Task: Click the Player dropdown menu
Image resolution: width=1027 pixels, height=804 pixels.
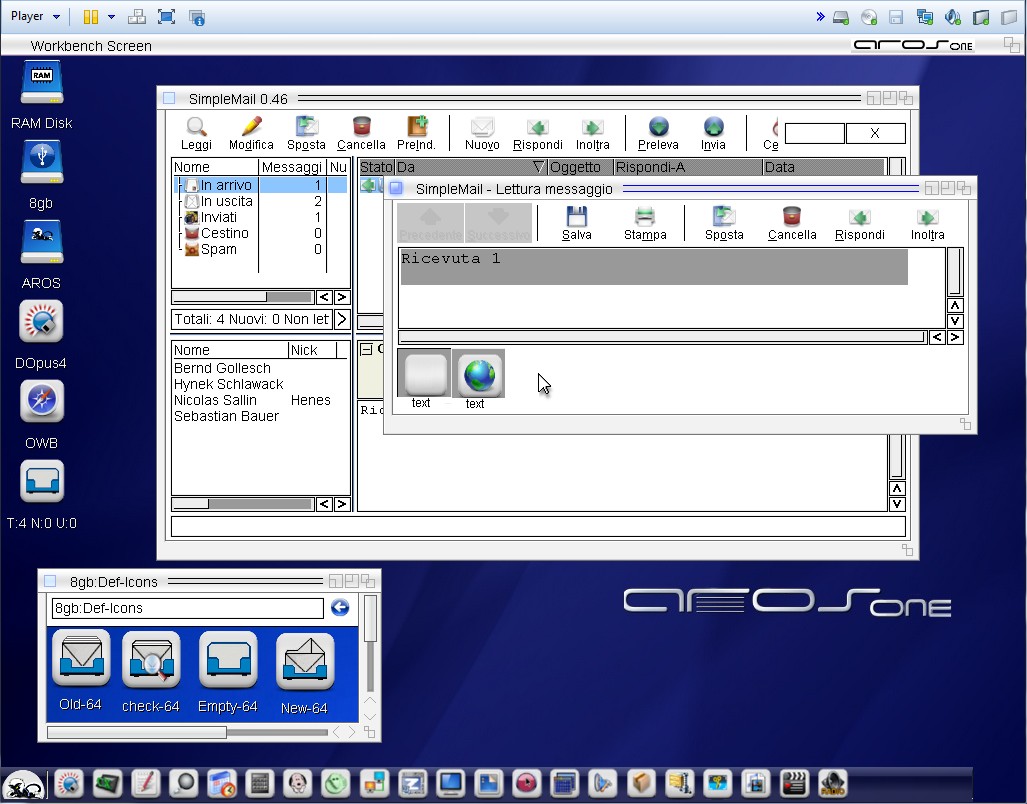Action: [35, 16]
